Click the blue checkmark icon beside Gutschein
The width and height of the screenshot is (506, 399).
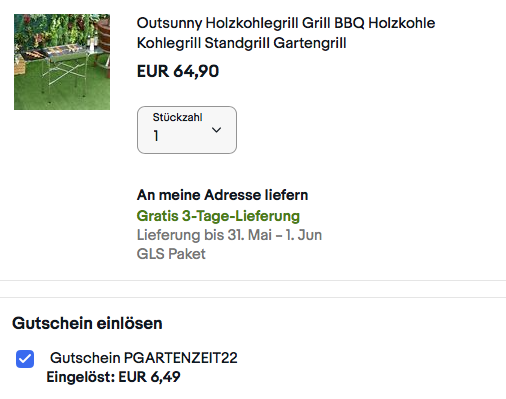(x=25, y=359)
